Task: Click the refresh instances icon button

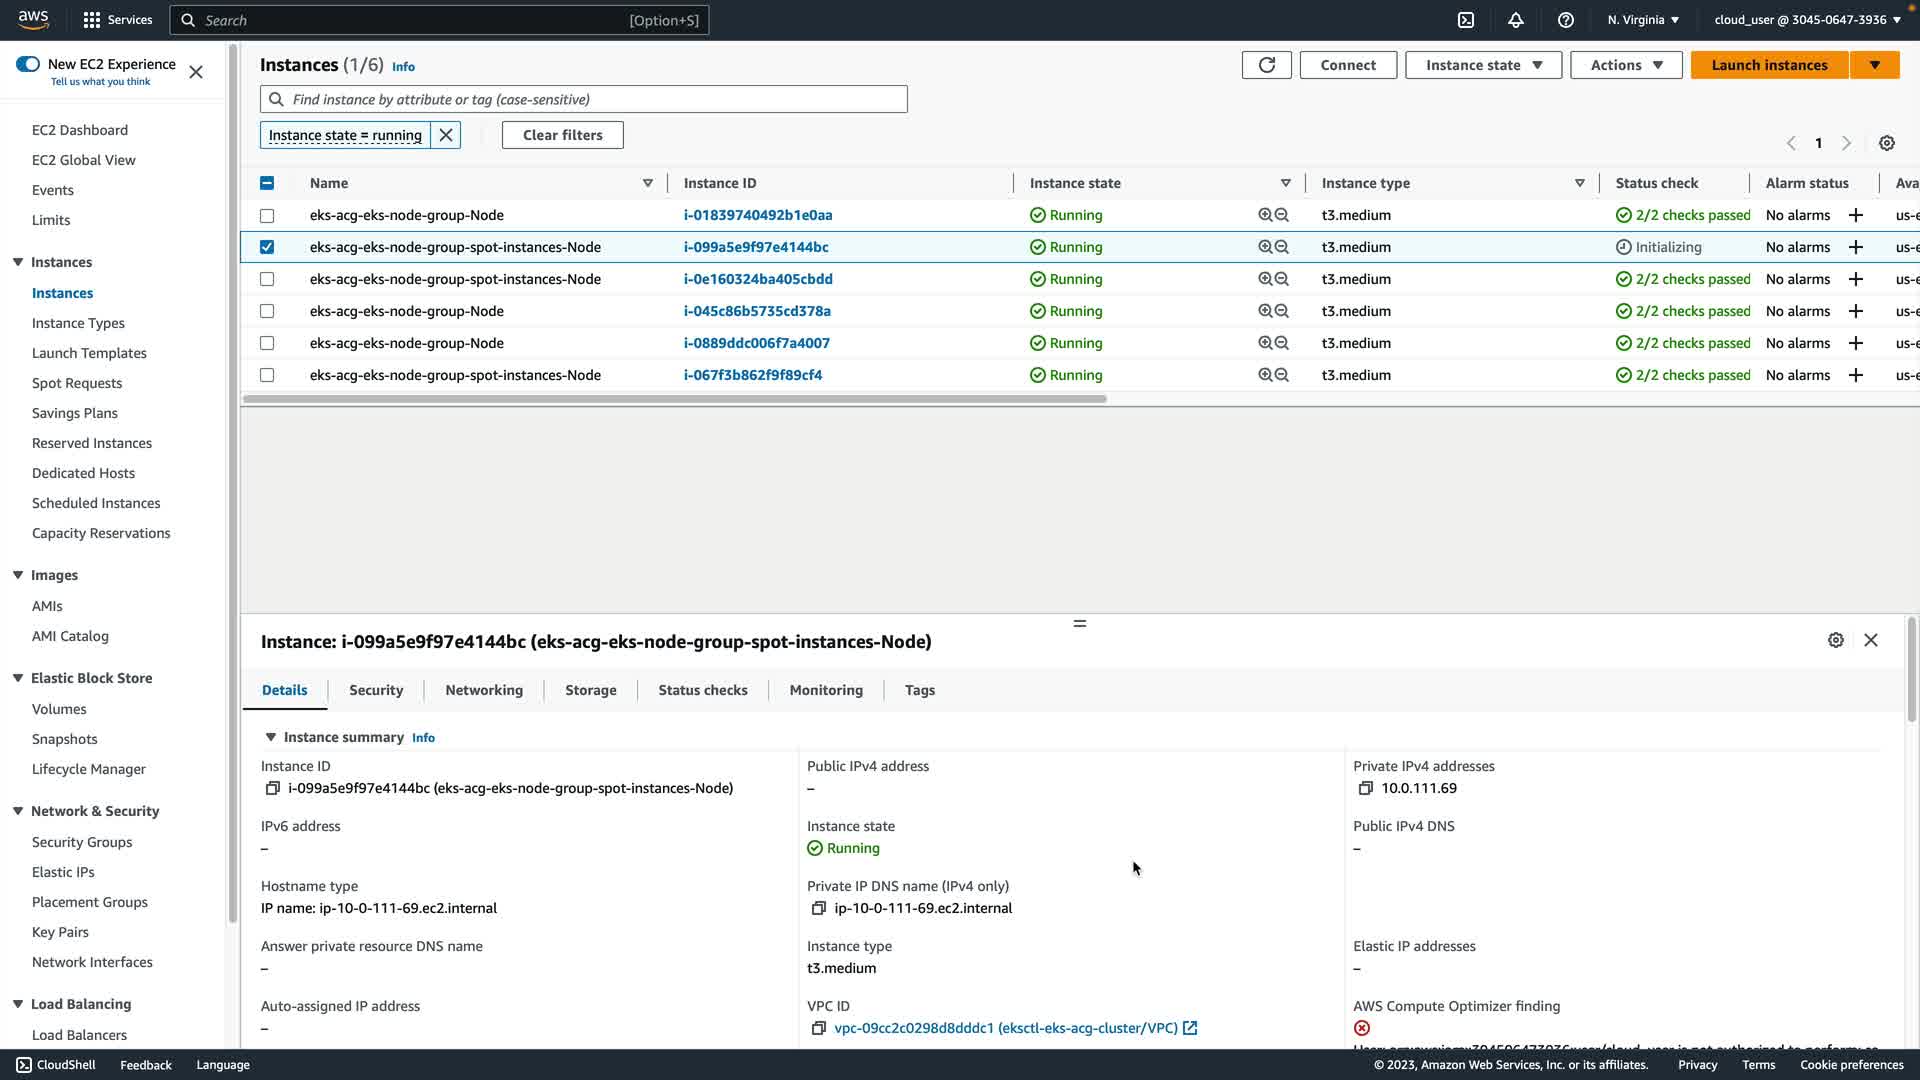Action: pos(1266,65)
